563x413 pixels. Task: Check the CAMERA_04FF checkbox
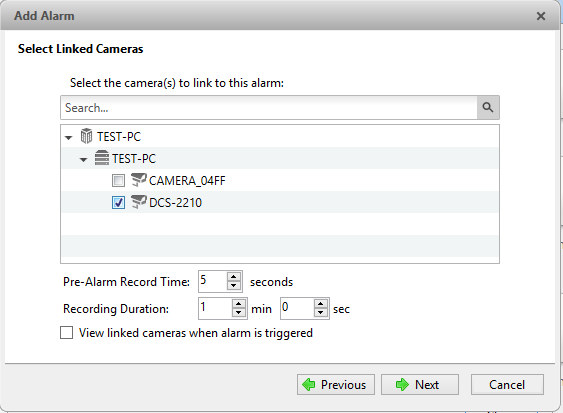(x=118, y=180)
